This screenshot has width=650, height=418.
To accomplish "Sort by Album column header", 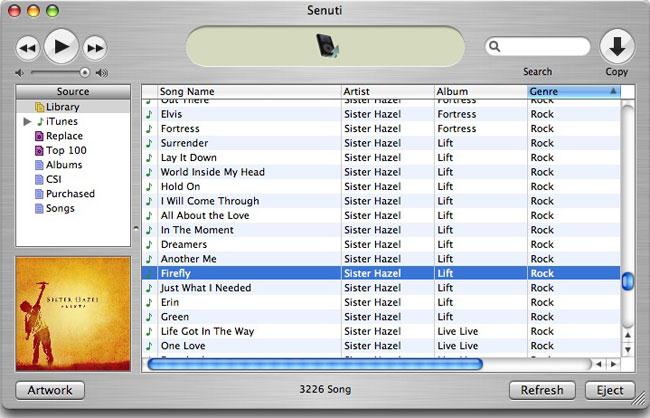I will pos(480,91).
